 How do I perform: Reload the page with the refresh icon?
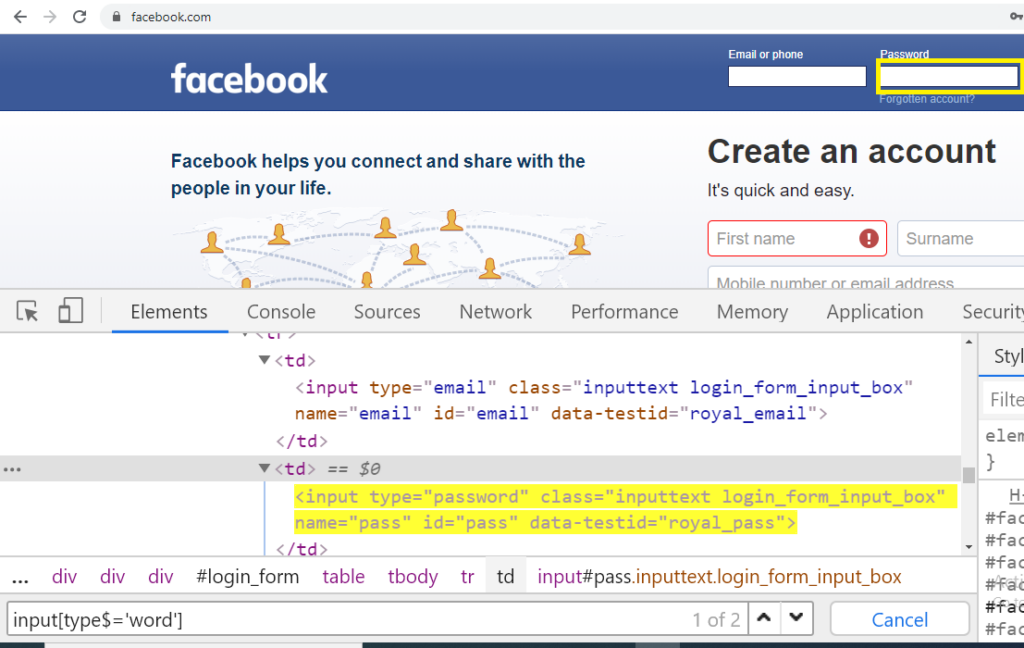click(80, 17)
